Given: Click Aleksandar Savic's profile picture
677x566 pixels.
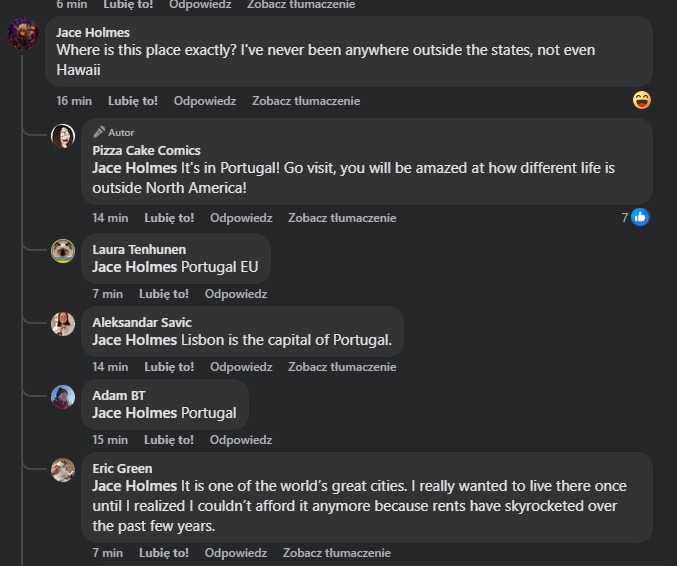Looking at the screenshot, I should coord(63,324).
